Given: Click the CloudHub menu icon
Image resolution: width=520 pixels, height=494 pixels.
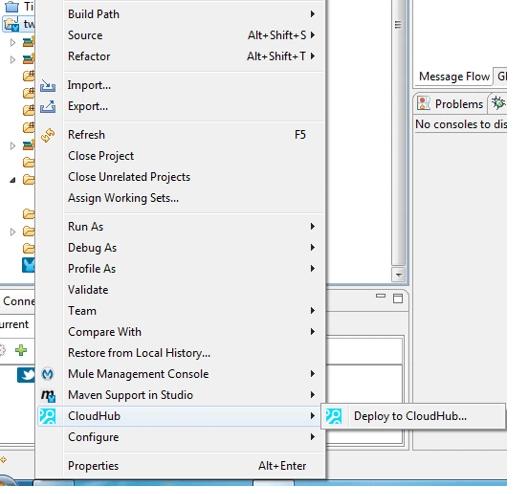Looking at the screenshot, I should [x=48, y=416].
